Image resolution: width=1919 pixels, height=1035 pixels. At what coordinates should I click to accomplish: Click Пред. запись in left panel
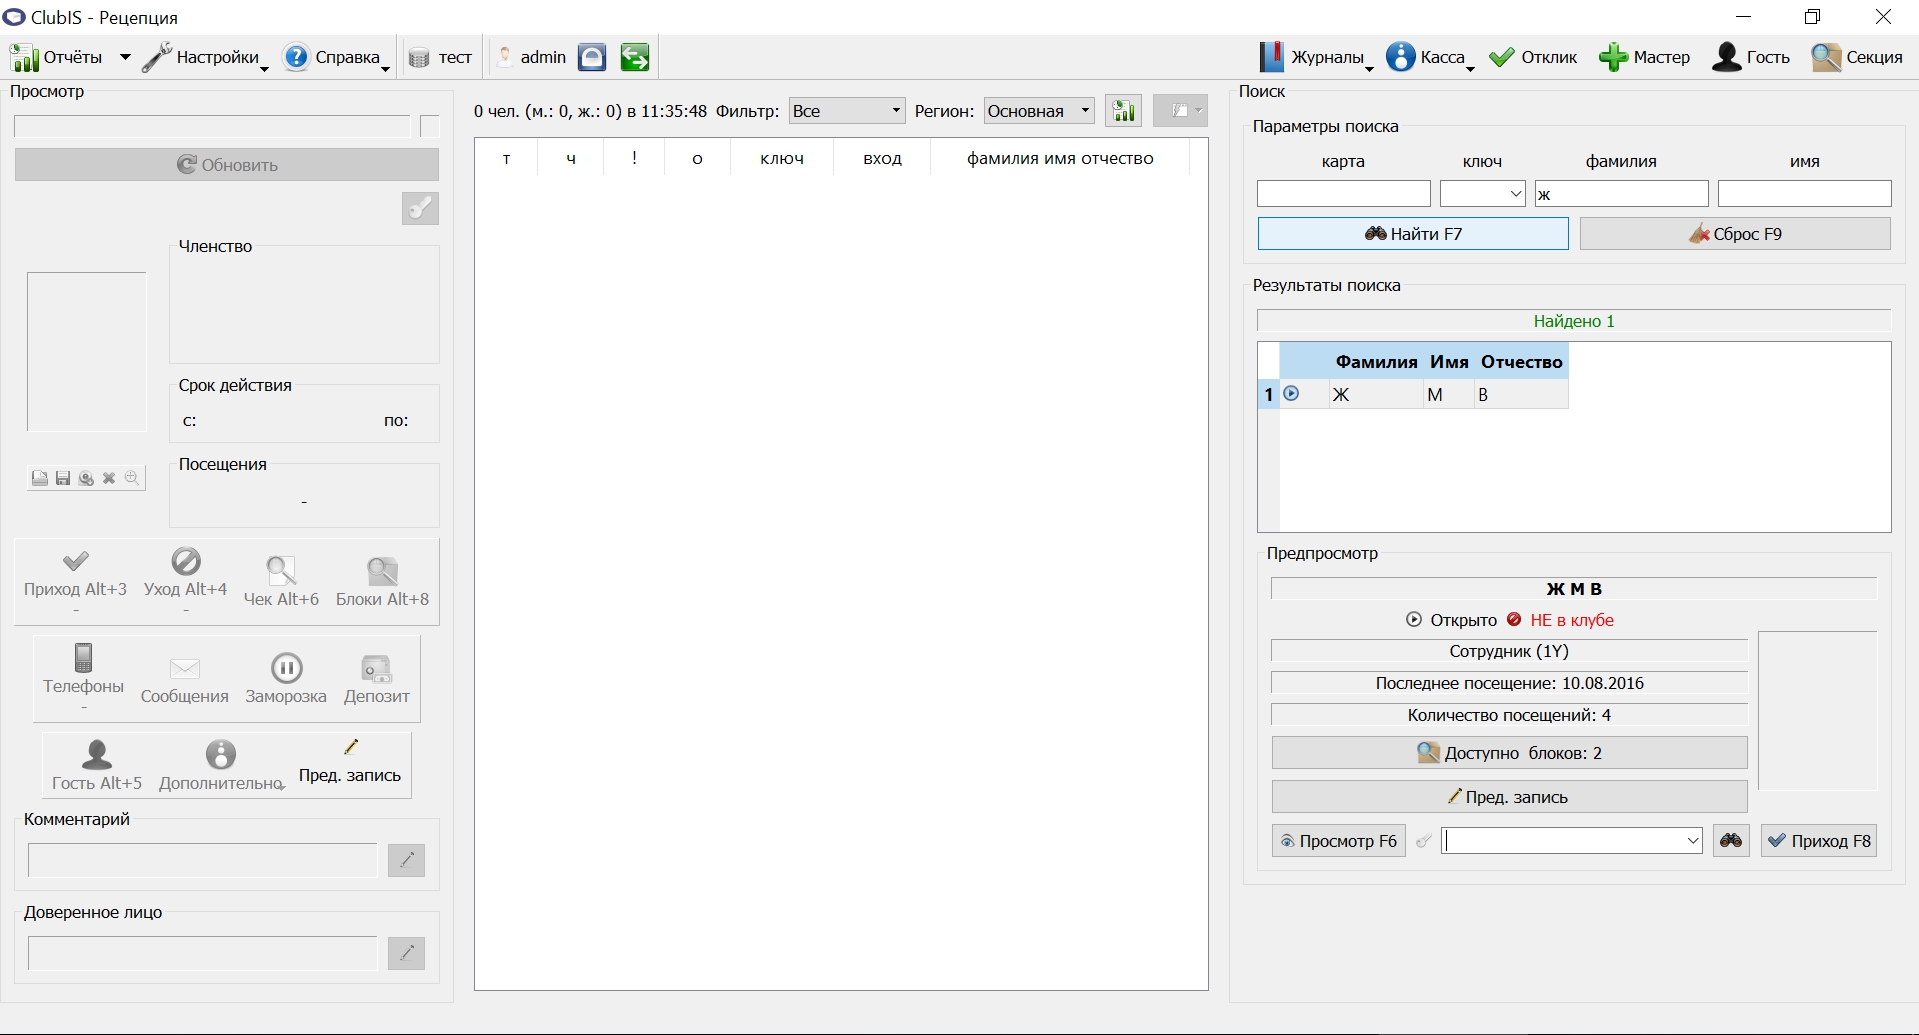(x=350, y=764)
